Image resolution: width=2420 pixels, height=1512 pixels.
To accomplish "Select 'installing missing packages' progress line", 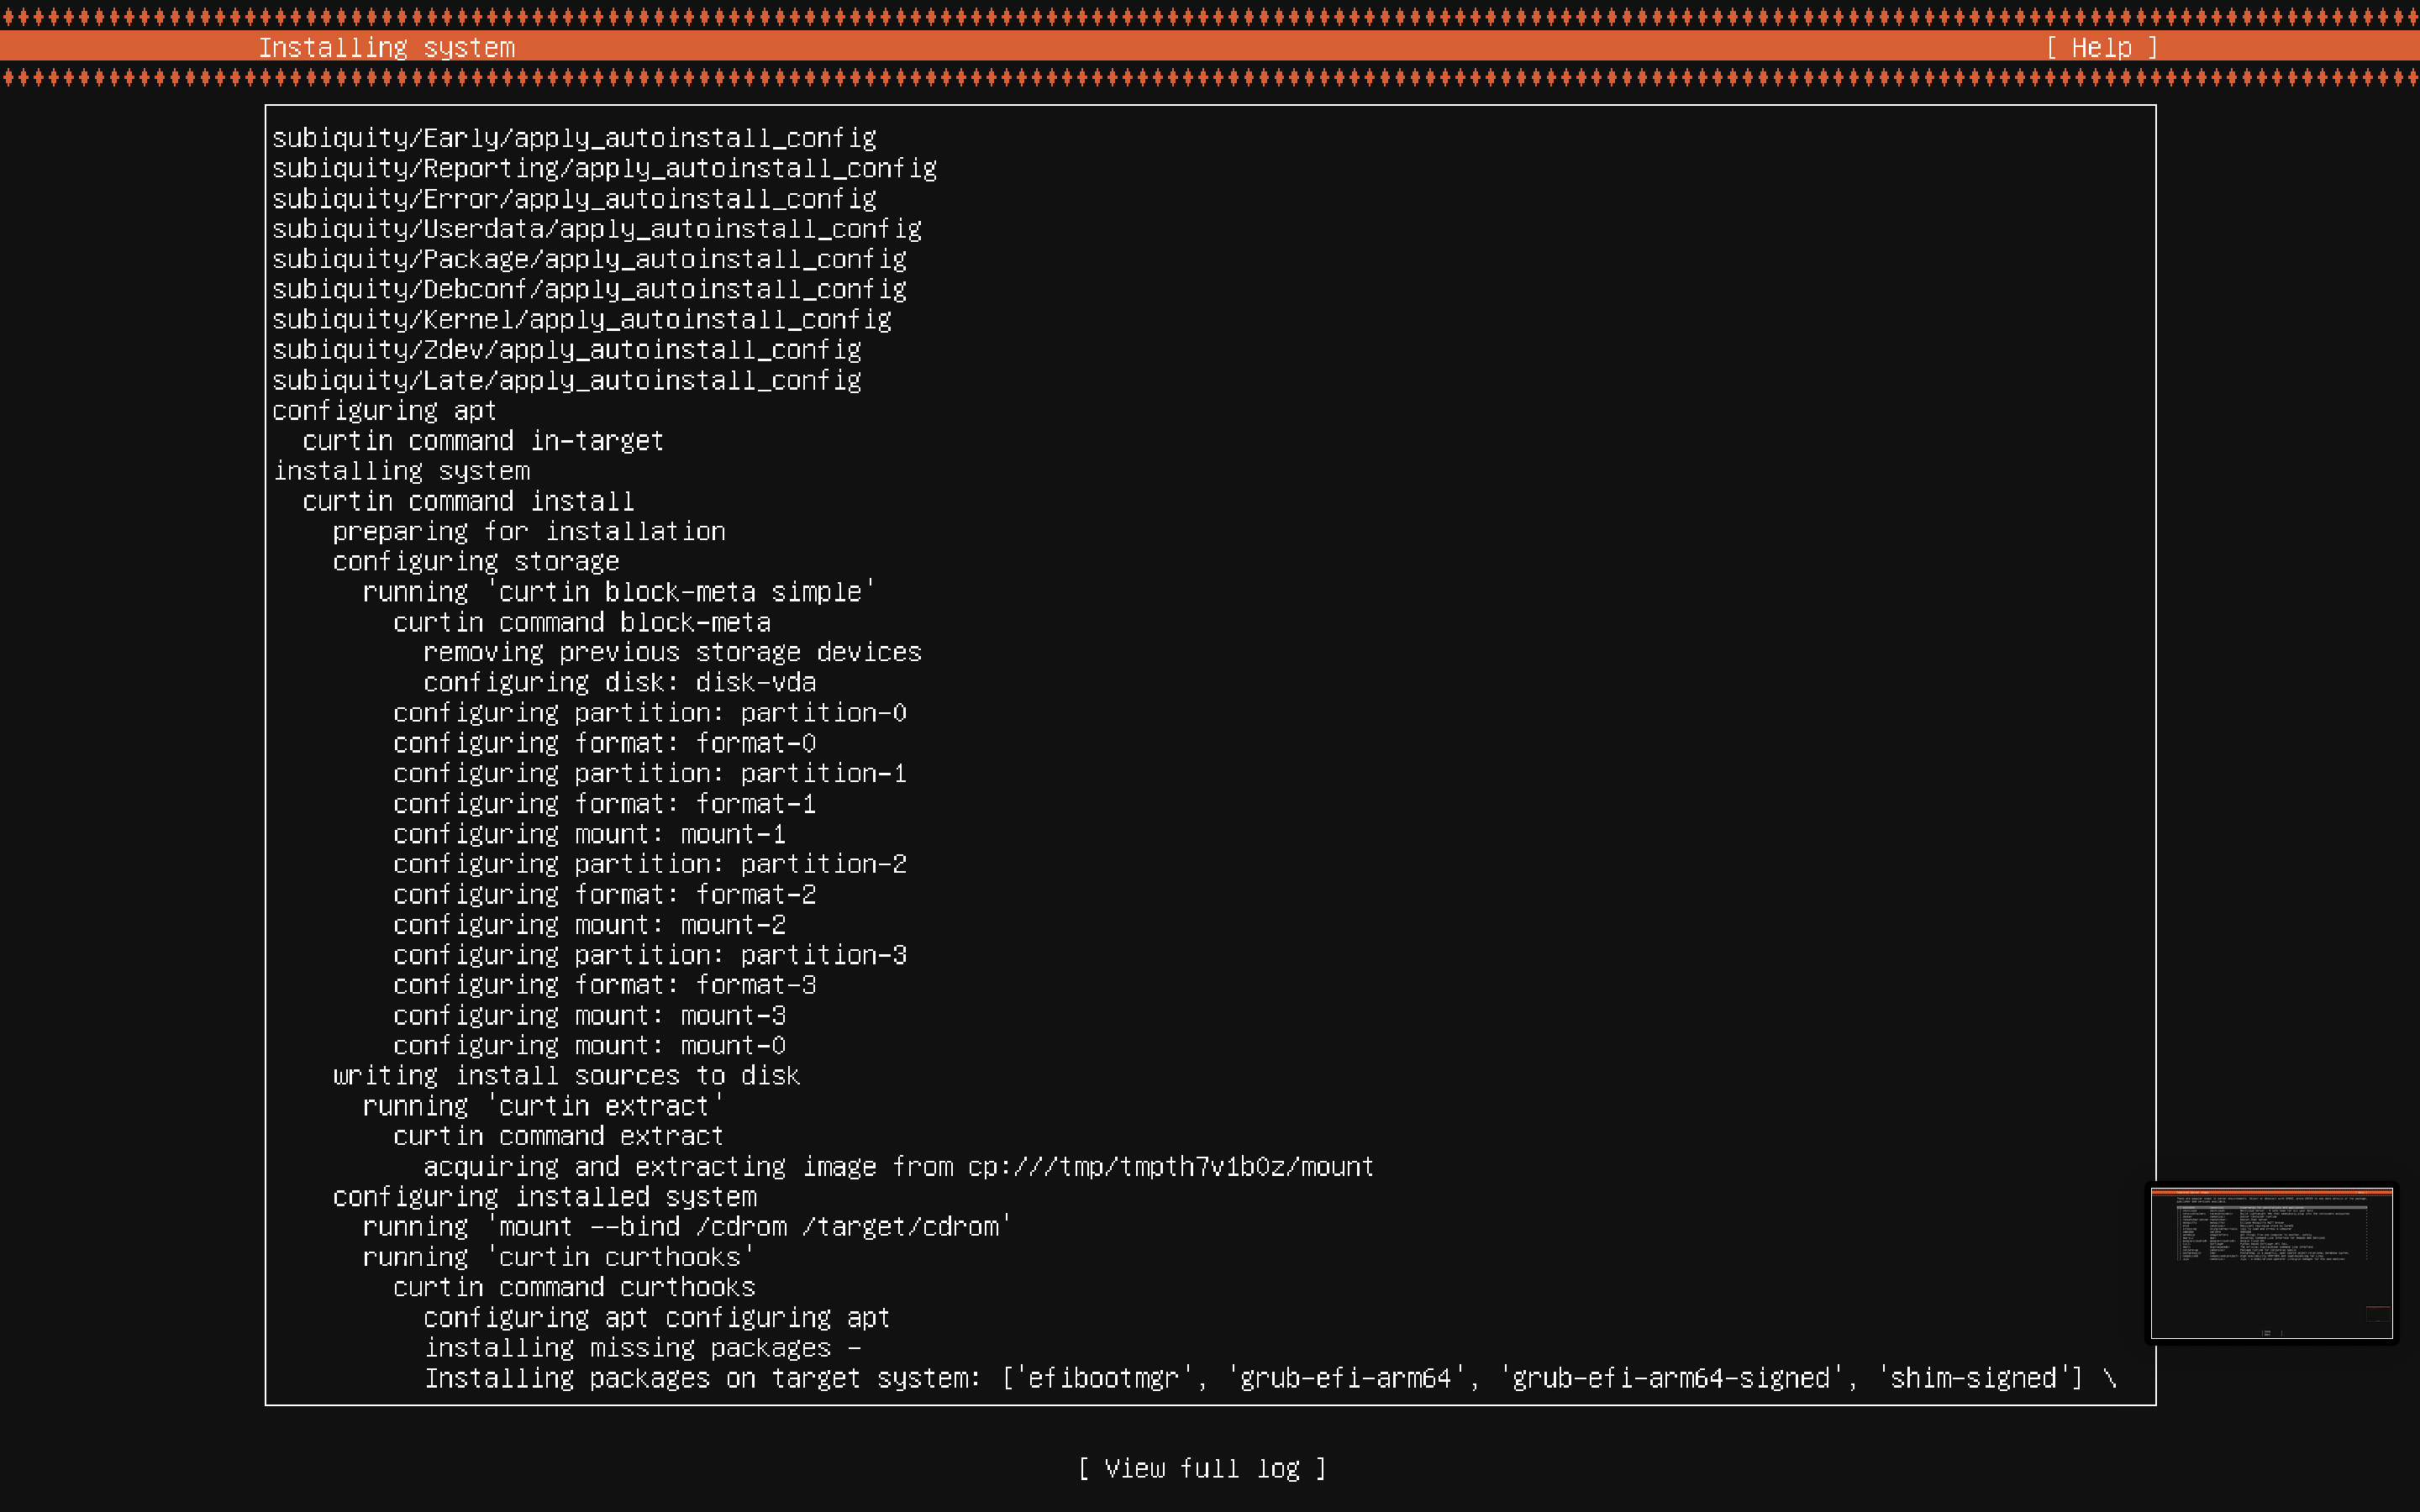I will (x=642, y=1348).
